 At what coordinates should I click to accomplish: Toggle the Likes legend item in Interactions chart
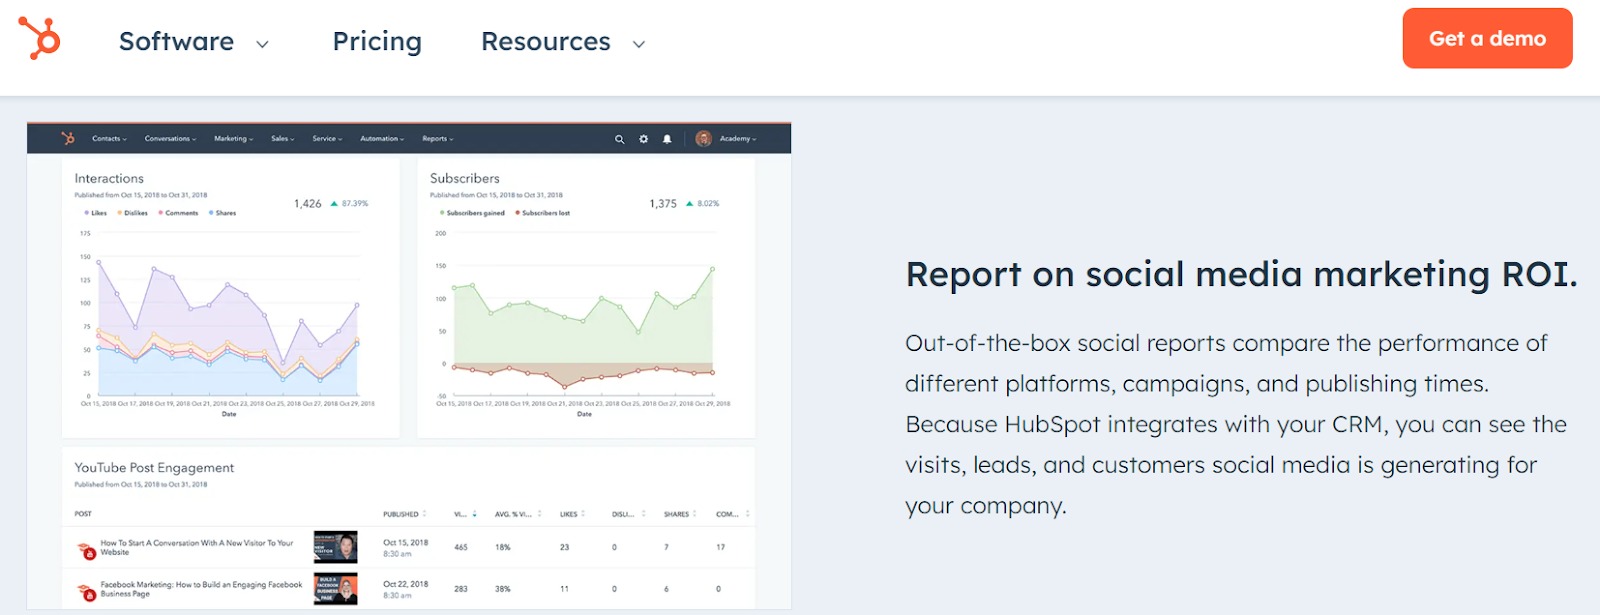pyautogui.click(x=96, y=213)
